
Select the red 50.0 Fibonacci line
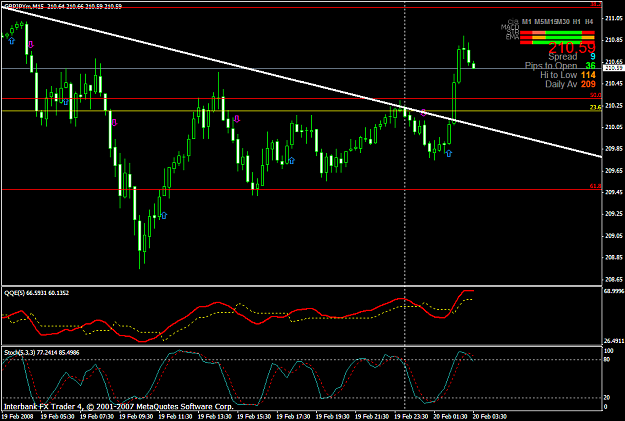[301, 98]
